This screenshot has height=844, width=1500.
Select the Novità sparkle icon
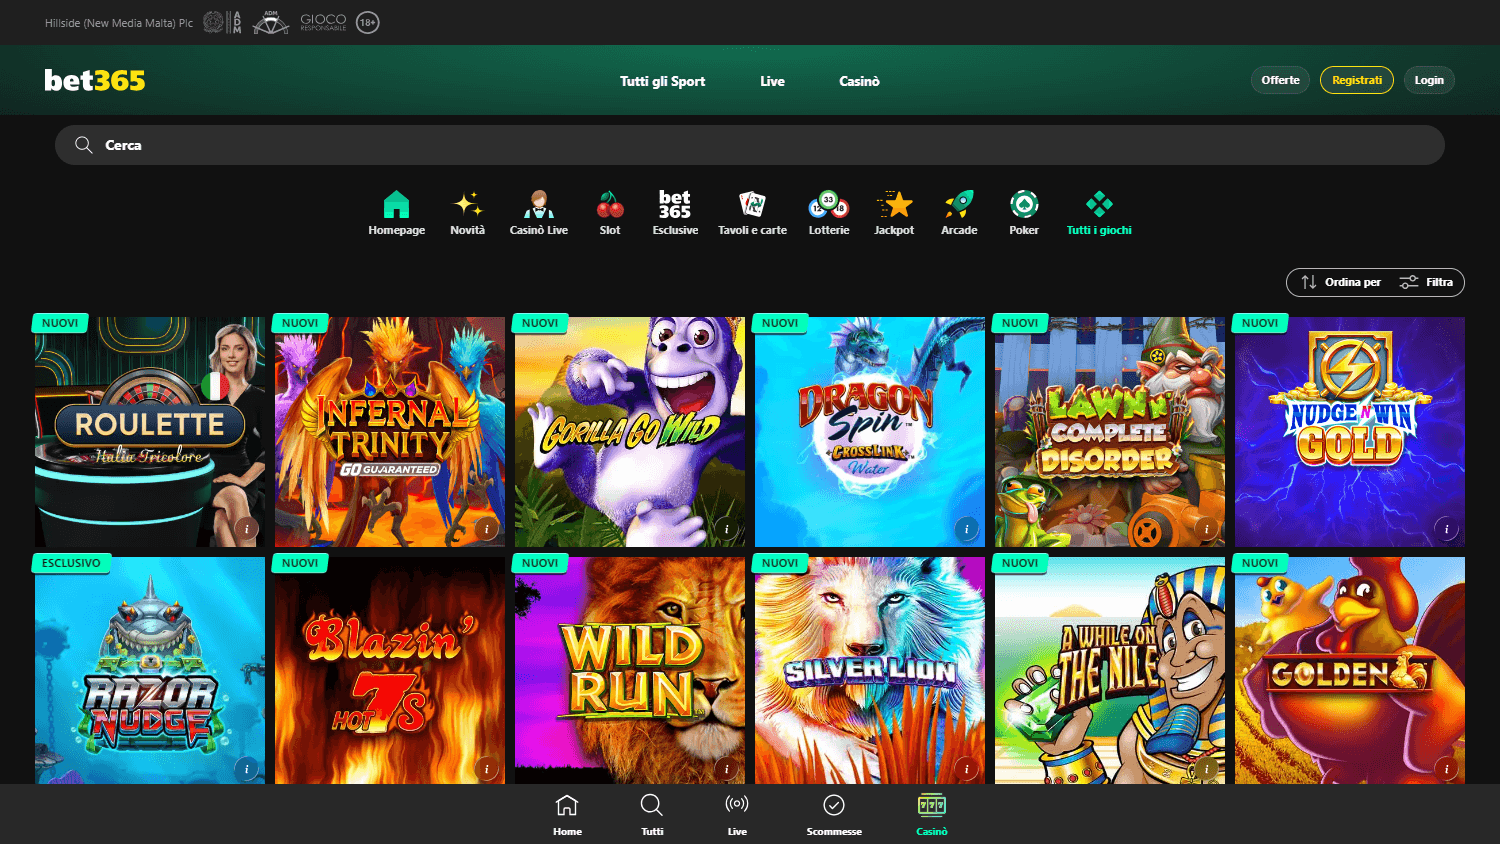(x=467, y=204)
